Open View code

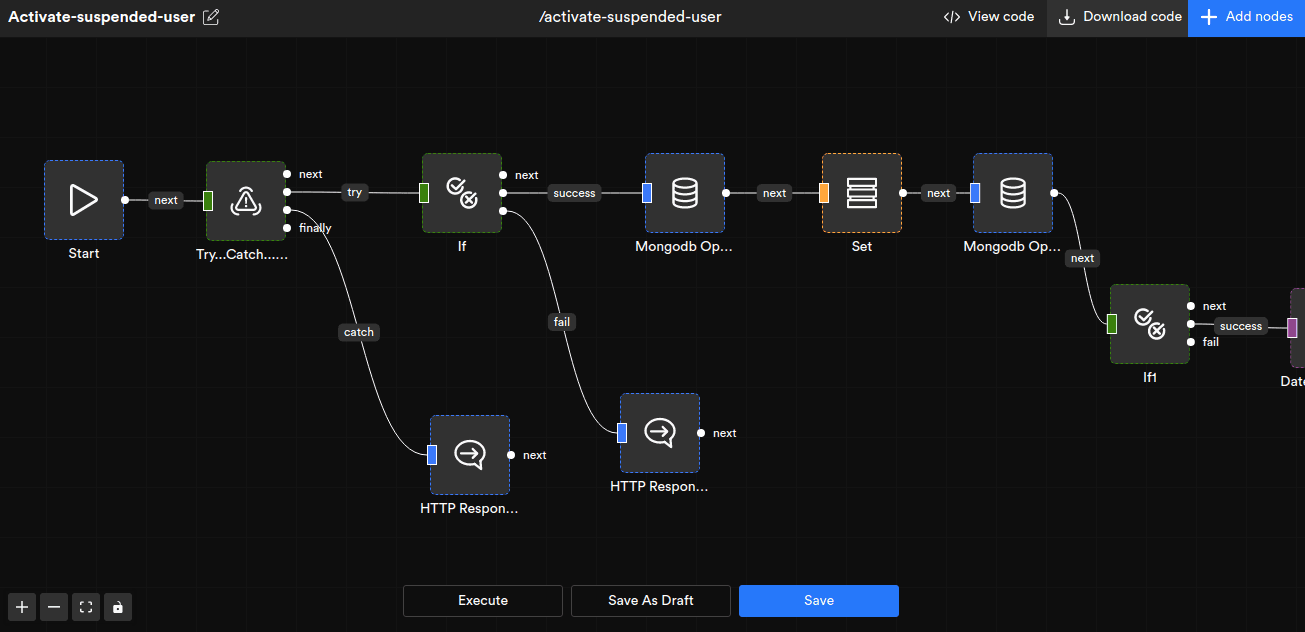point(989,17)
